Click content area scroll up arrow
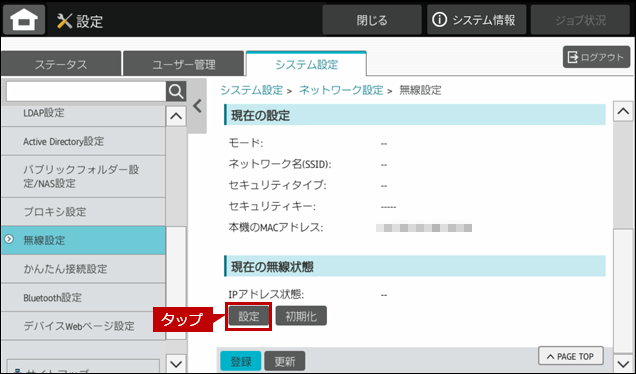Screen dimensions: 636x374 (x=623, y=111)
